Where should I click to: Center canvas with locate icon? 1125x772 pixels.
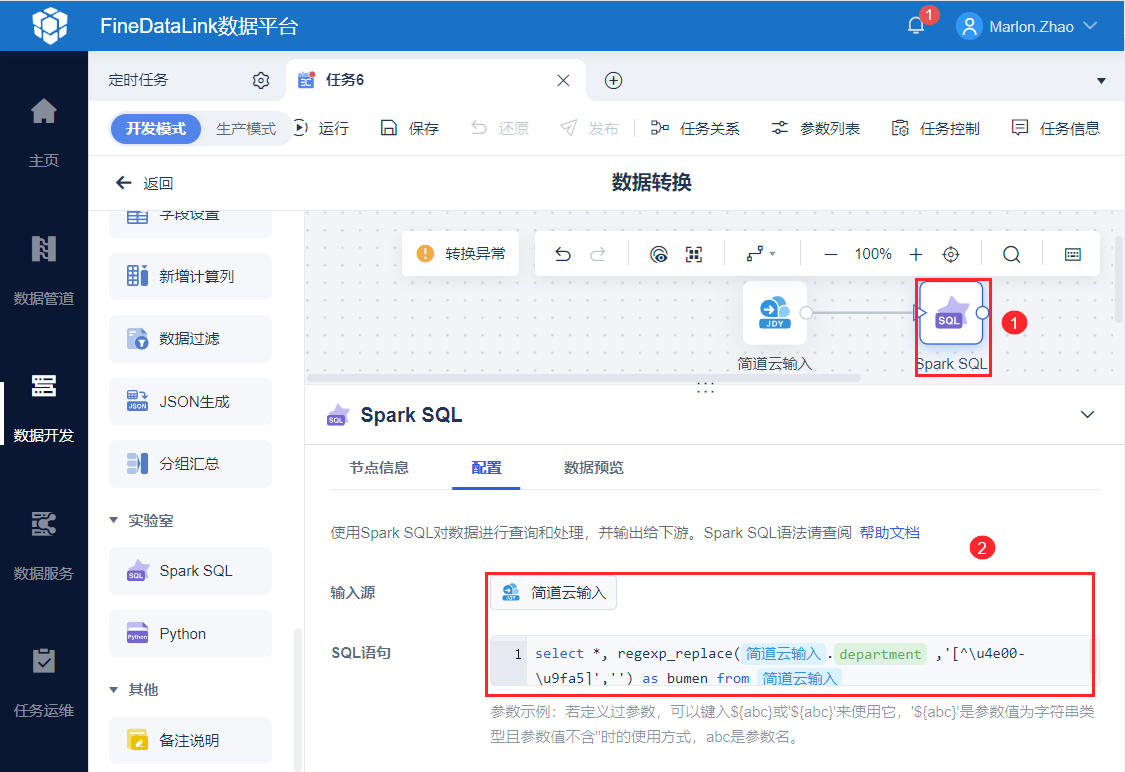[x=951, y=254]
